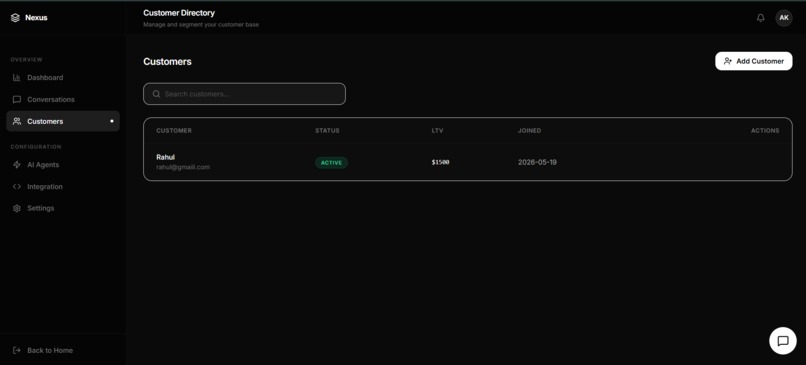
Task: Open AI Agents configuration page
Action: (x=63, y=165)
